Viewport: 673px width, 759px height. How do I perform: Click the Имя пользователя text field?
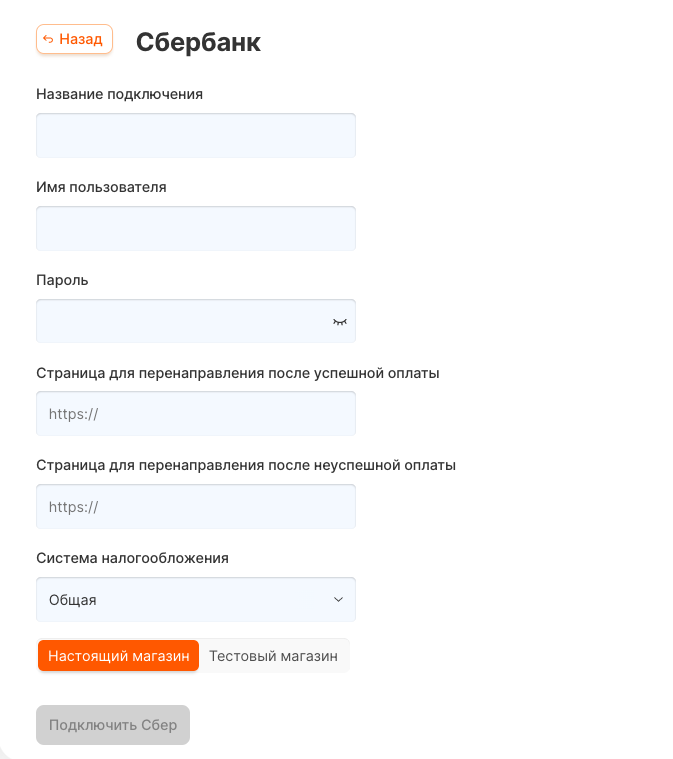tap(195, 228)
